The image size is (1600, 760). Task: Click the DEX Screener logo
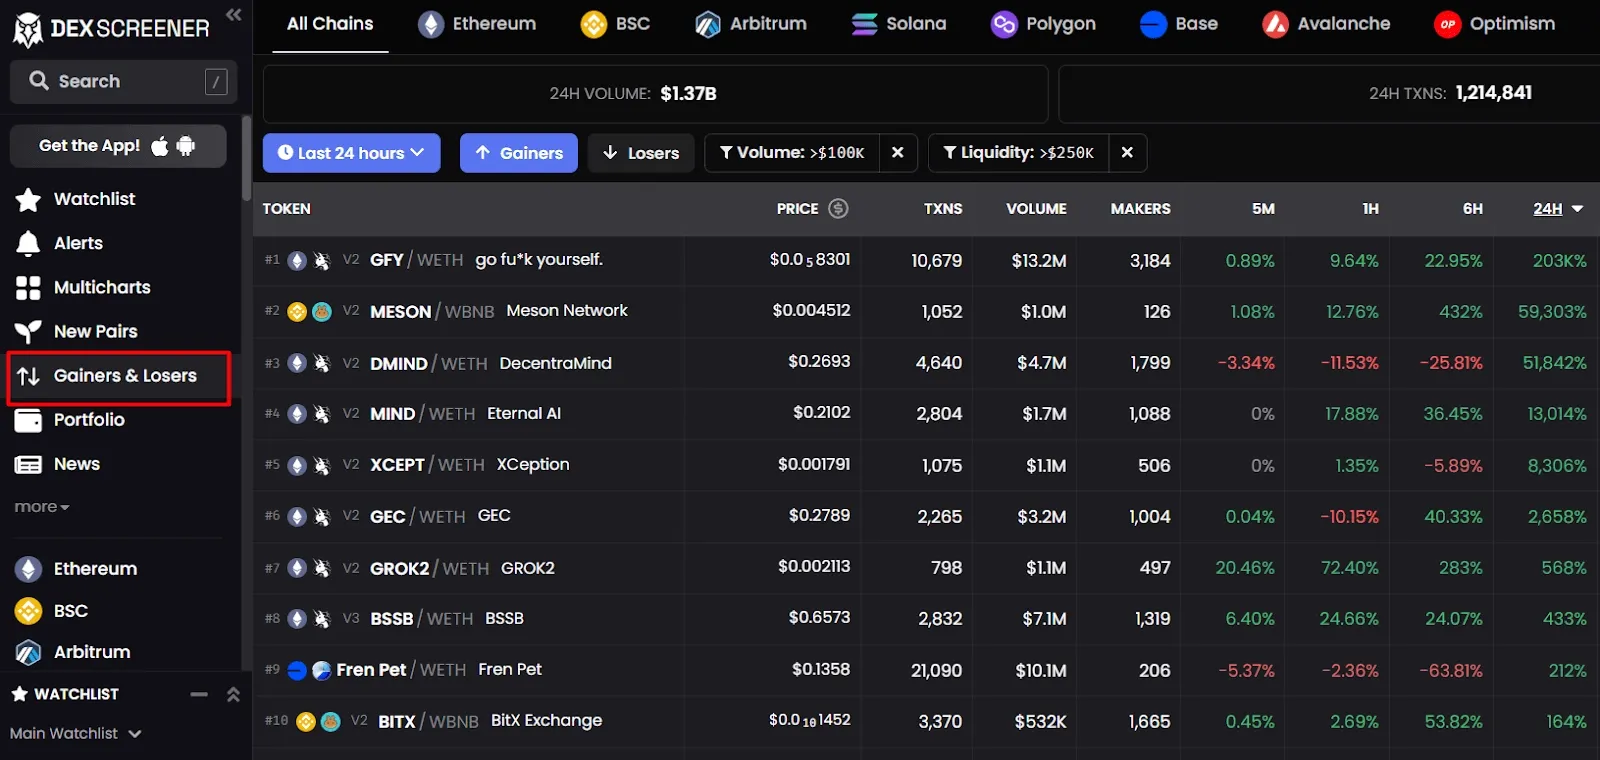[111, 28]
